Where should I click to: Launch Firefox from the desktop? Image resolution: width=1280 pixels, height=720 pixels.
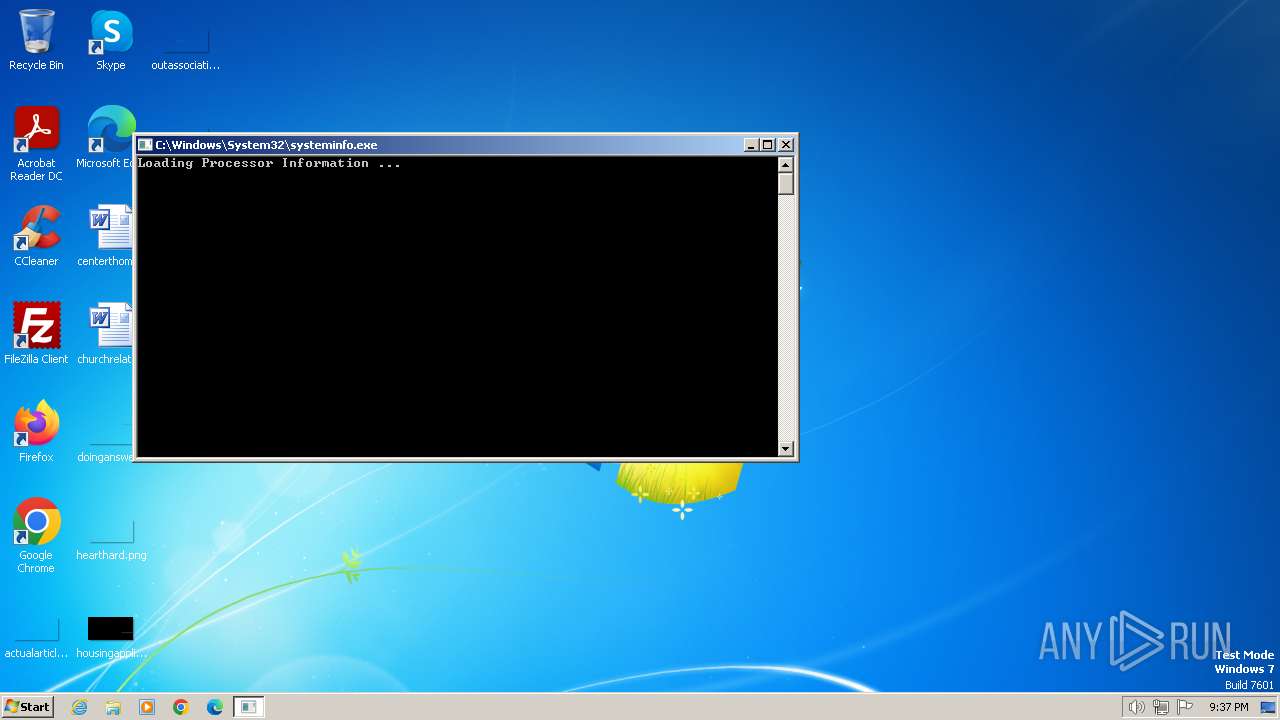[x=36, y=432]
